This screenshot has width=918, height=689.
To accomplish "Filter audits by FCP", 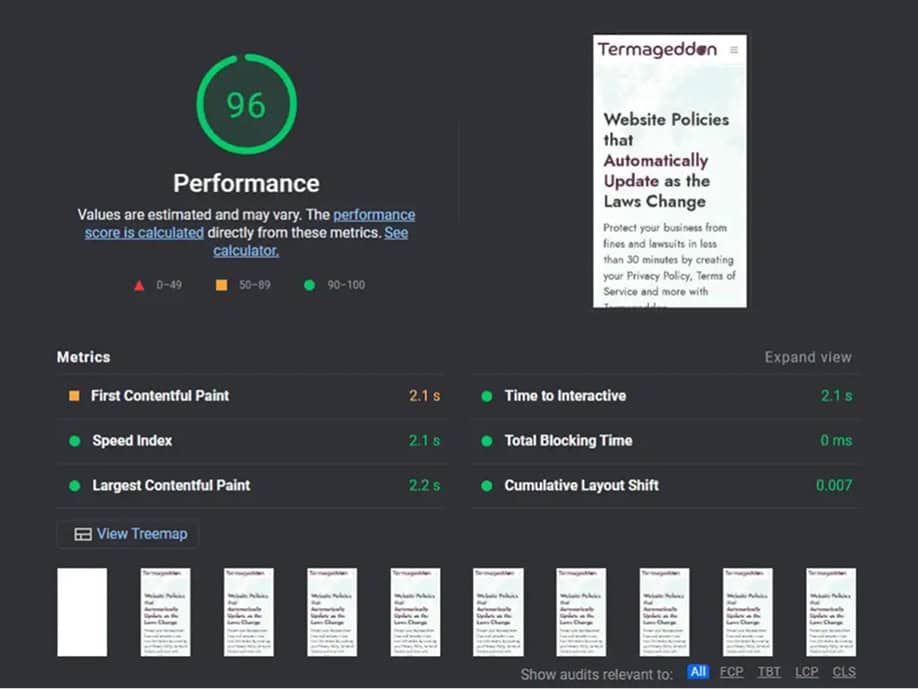I will pos(731,672).
